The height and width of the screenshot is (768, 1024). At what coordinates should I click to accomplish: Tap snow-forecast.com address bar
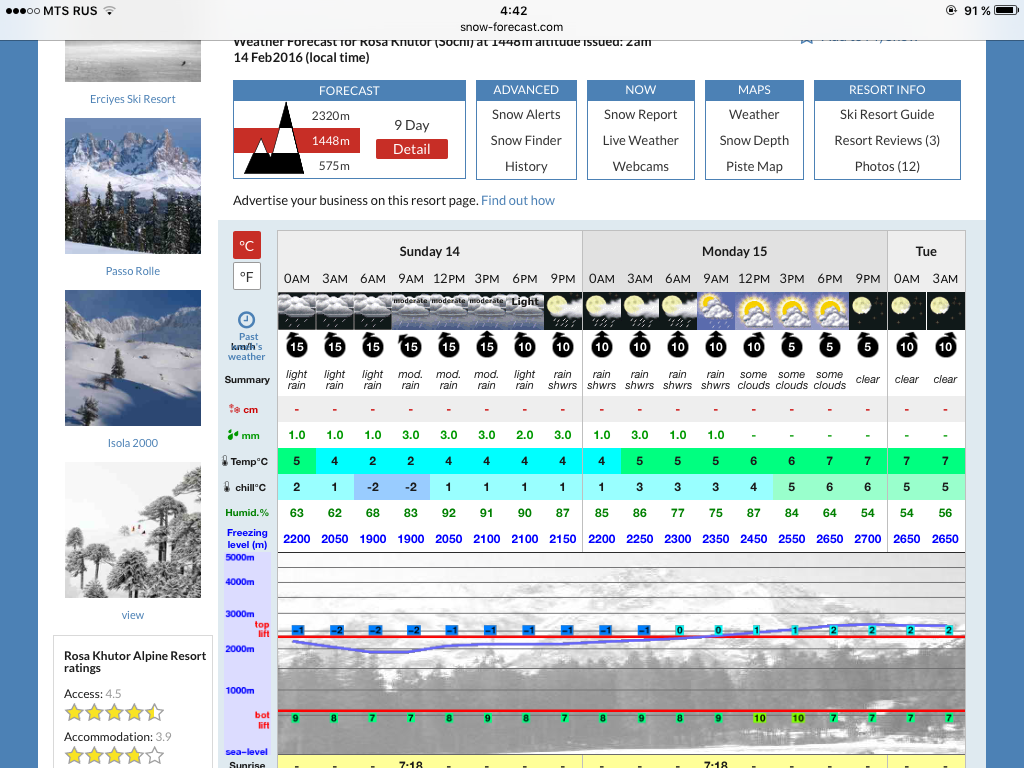[511, 27]
